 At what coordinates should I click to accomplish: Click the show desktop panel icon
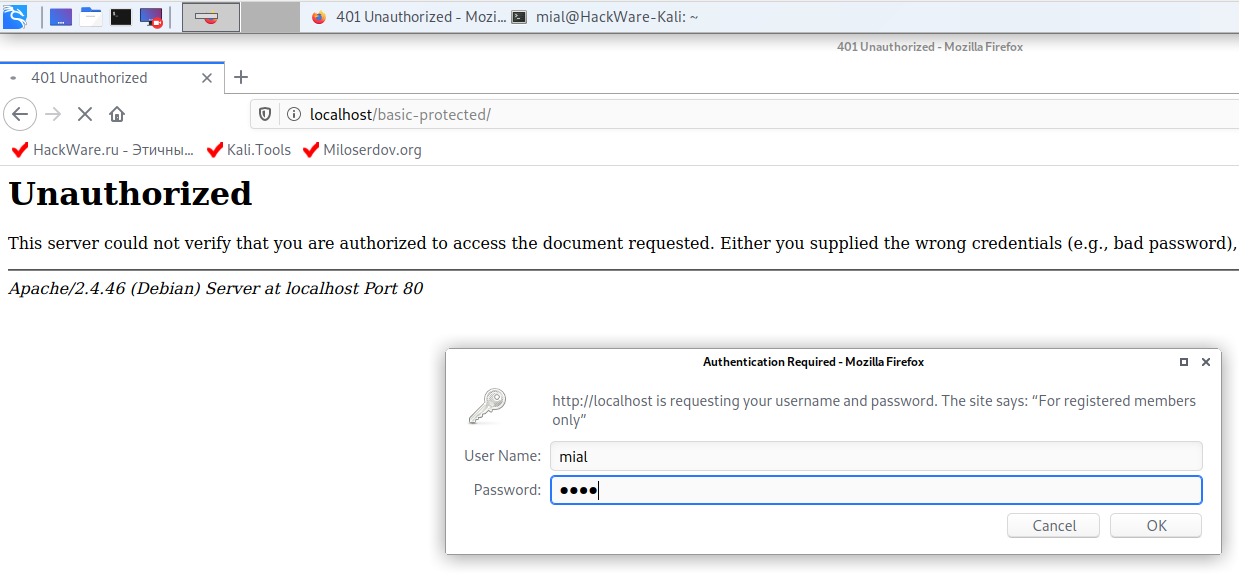click(x=61, y=17)
